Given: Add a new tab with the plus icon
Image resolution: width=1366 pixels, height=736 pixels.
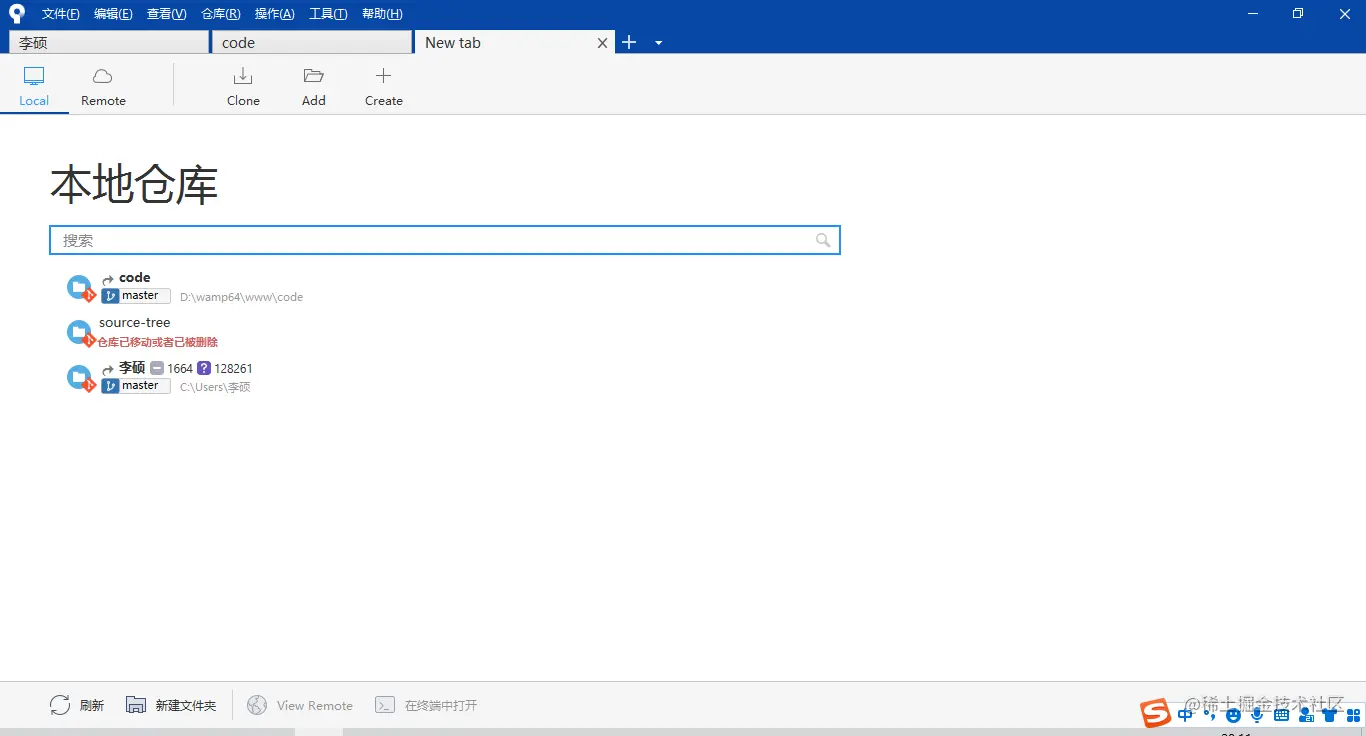Looking at the screenshot, I should (629, 42).
